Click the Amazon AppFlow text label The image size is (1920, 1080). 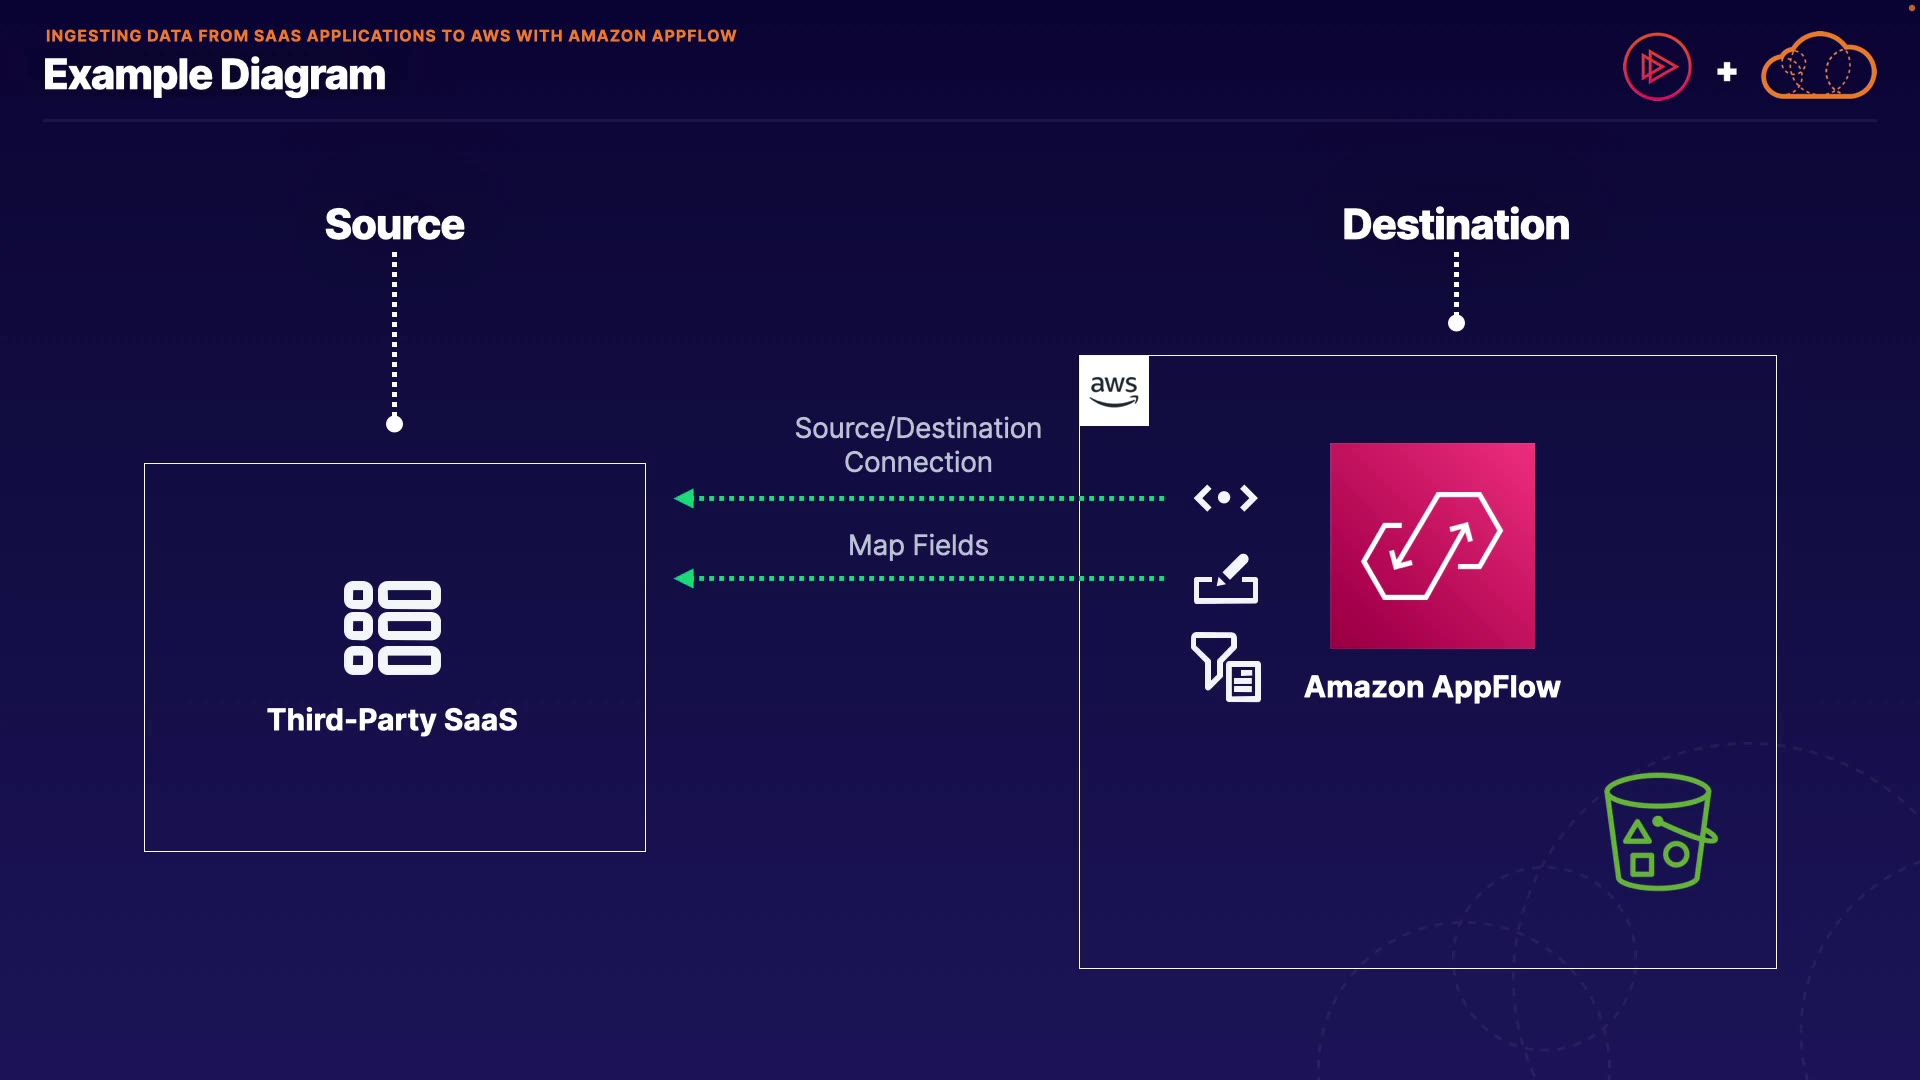[1432, 687]
